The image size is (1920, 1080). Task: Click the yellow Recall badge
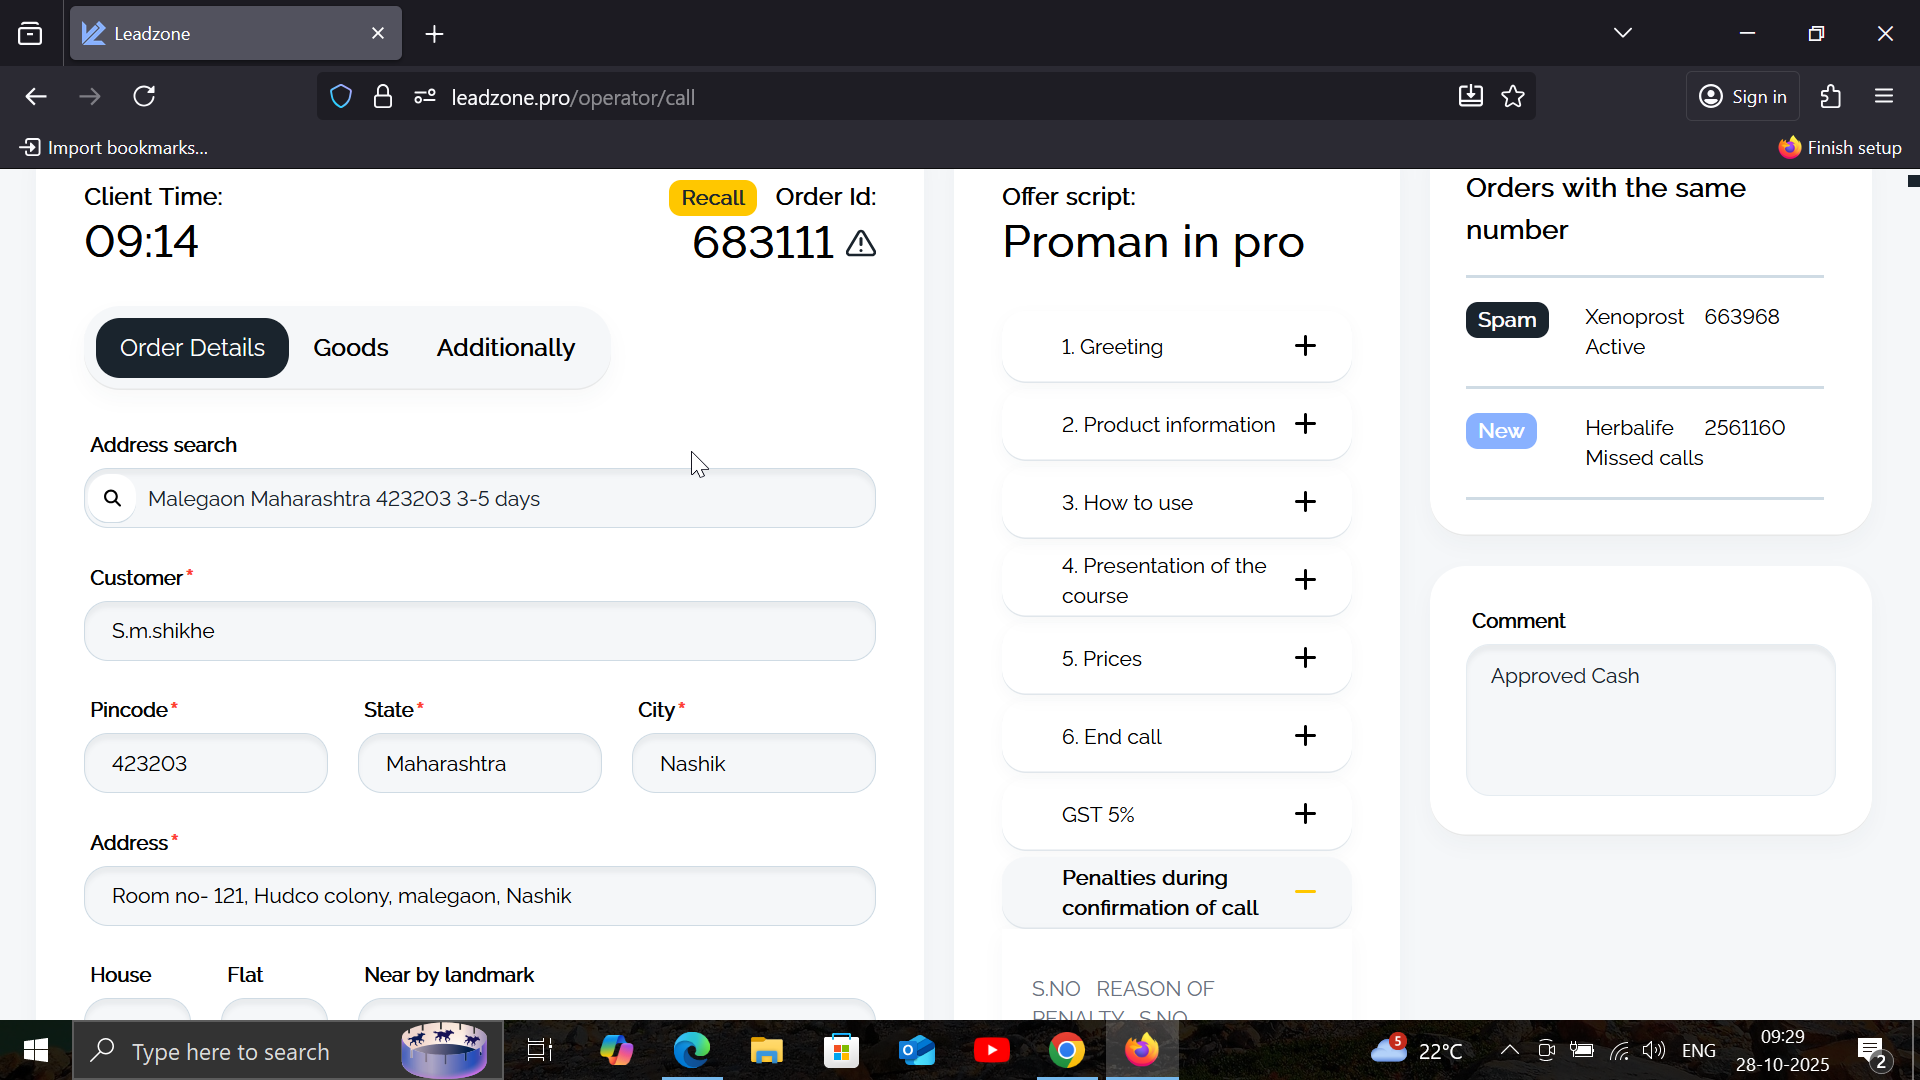(712, 198)
